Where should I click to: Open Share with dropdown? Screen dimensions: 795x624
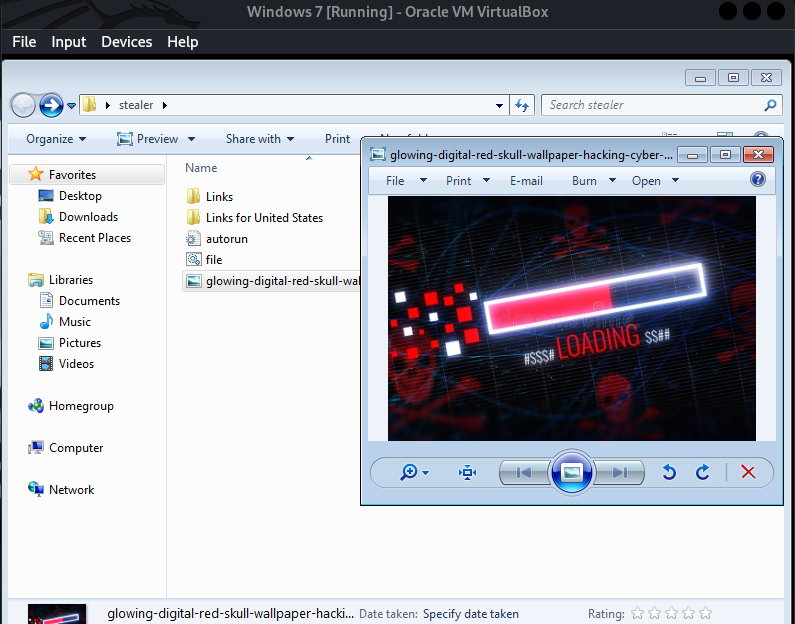click(x=260, y=139)
